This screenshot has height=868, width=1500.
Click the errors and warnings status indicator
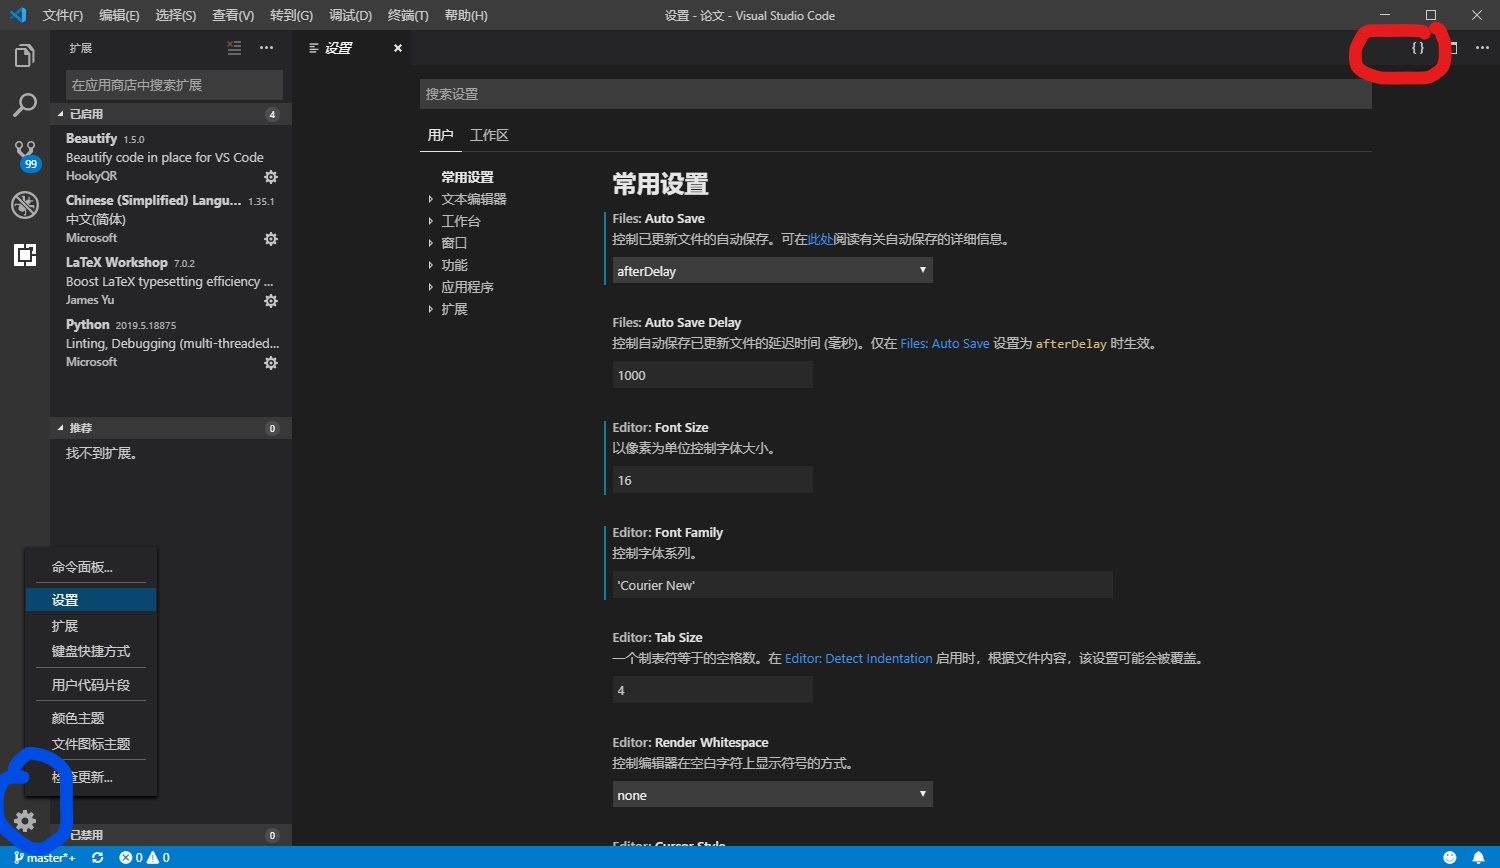pos(145,858)
